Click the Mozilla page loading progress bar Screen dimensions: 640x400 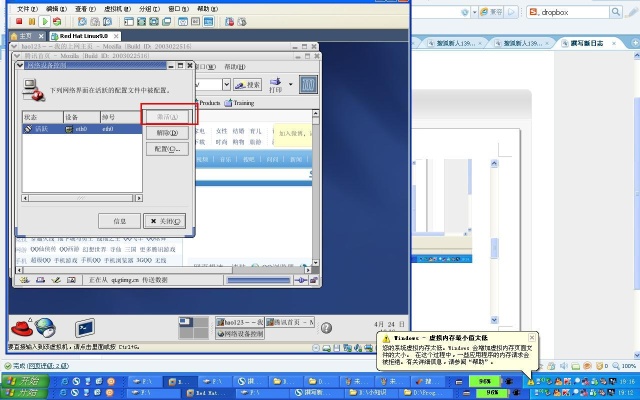click(258, 280)
